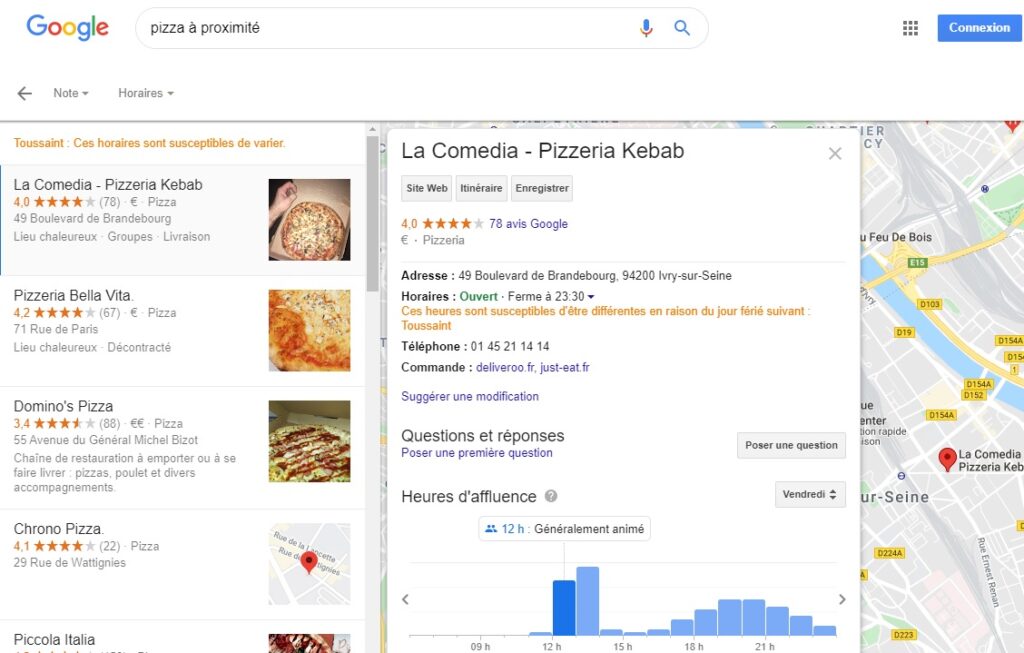The height and width of the screenshot is (653, 1024).
Task: Open the Horaires filter dropdown
Action: pyautogui.click(x=146, y=93)
